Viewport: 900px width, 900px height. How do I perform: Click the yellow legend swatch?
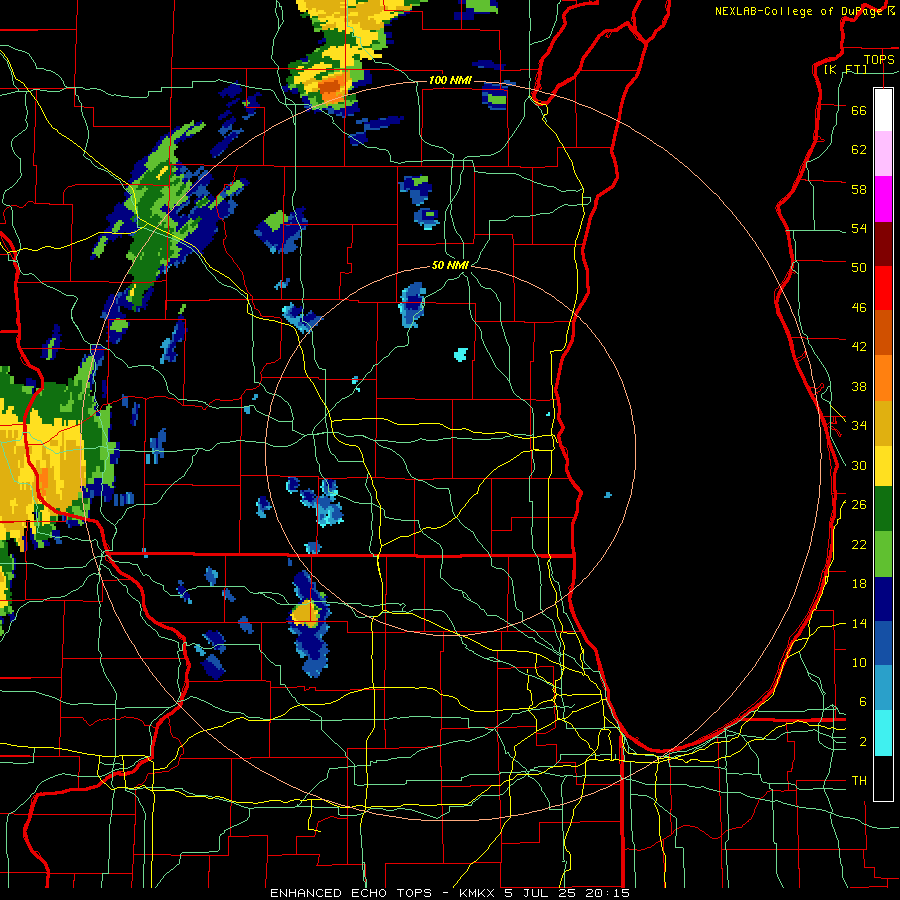tap(883, 465)
